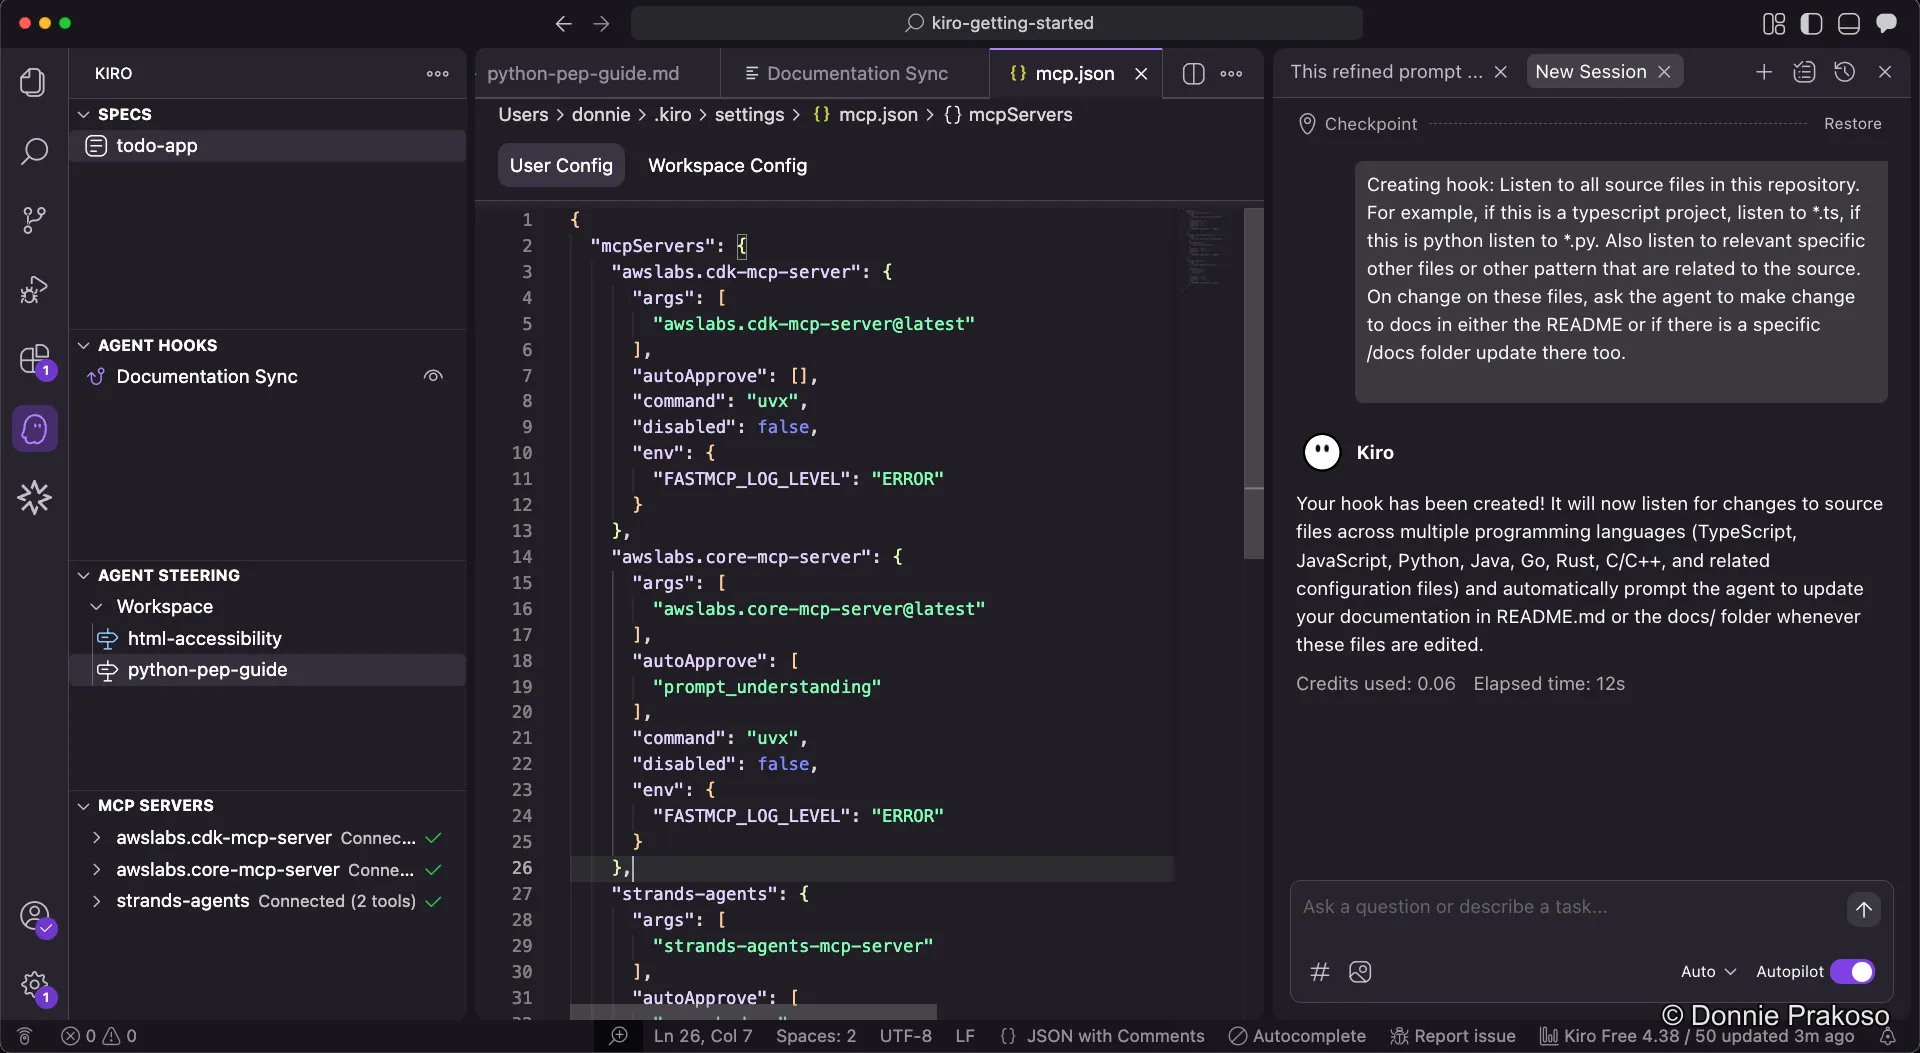
Task: Open Source Control in activity bar
Action: [x=34, y=220]
